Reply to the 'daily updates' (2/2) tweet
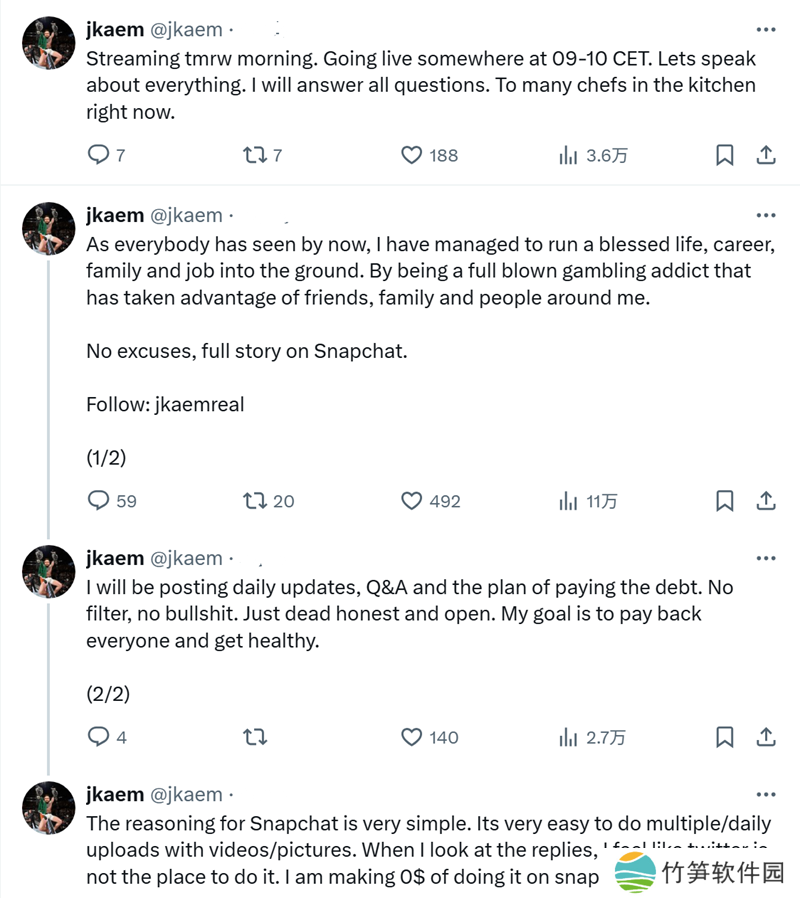Image resolution: width=800 pixels, height=898 pixels. (x=99, y=737)
